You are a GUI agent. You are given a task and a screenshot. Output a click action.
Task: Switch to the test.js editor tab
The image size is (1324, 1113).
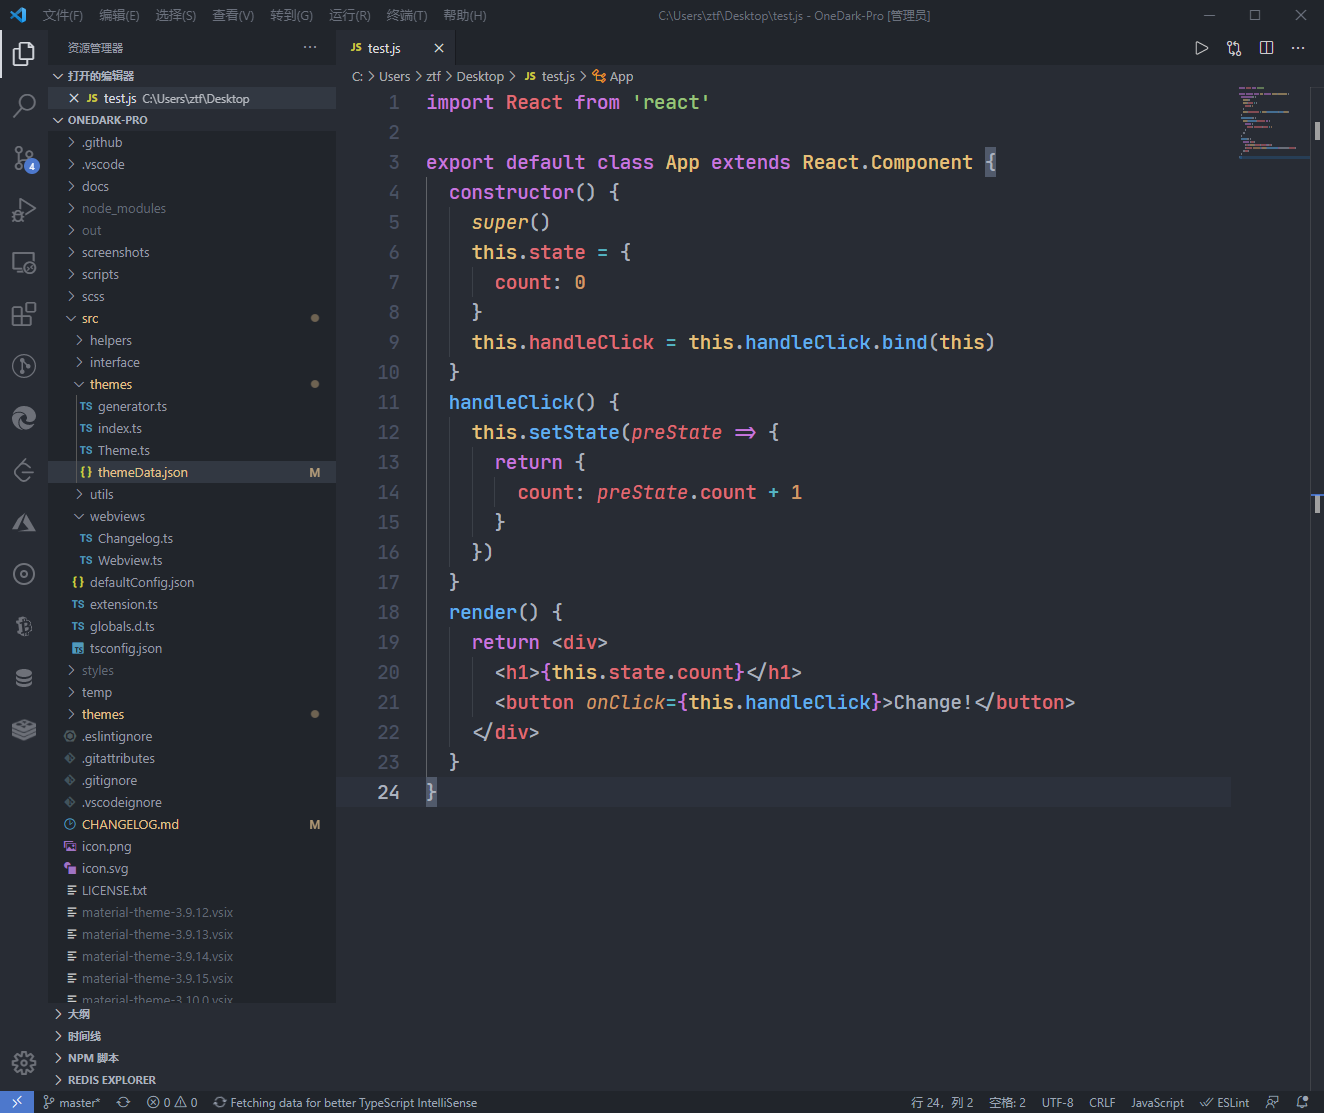tap(385, 47)
